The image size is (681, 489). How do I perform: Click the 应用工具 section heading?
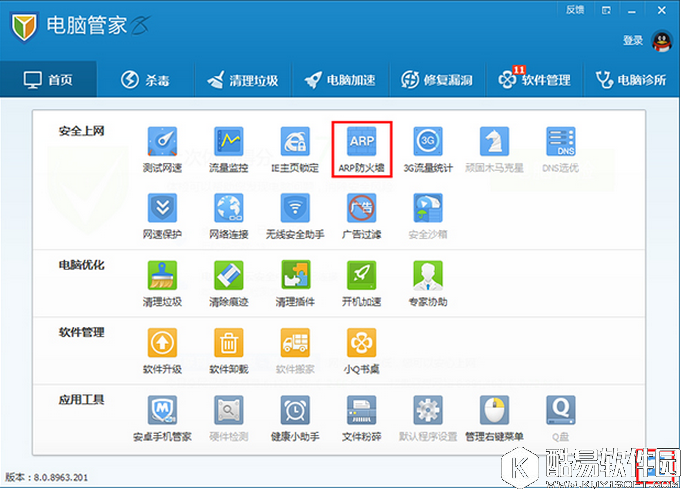81,400
